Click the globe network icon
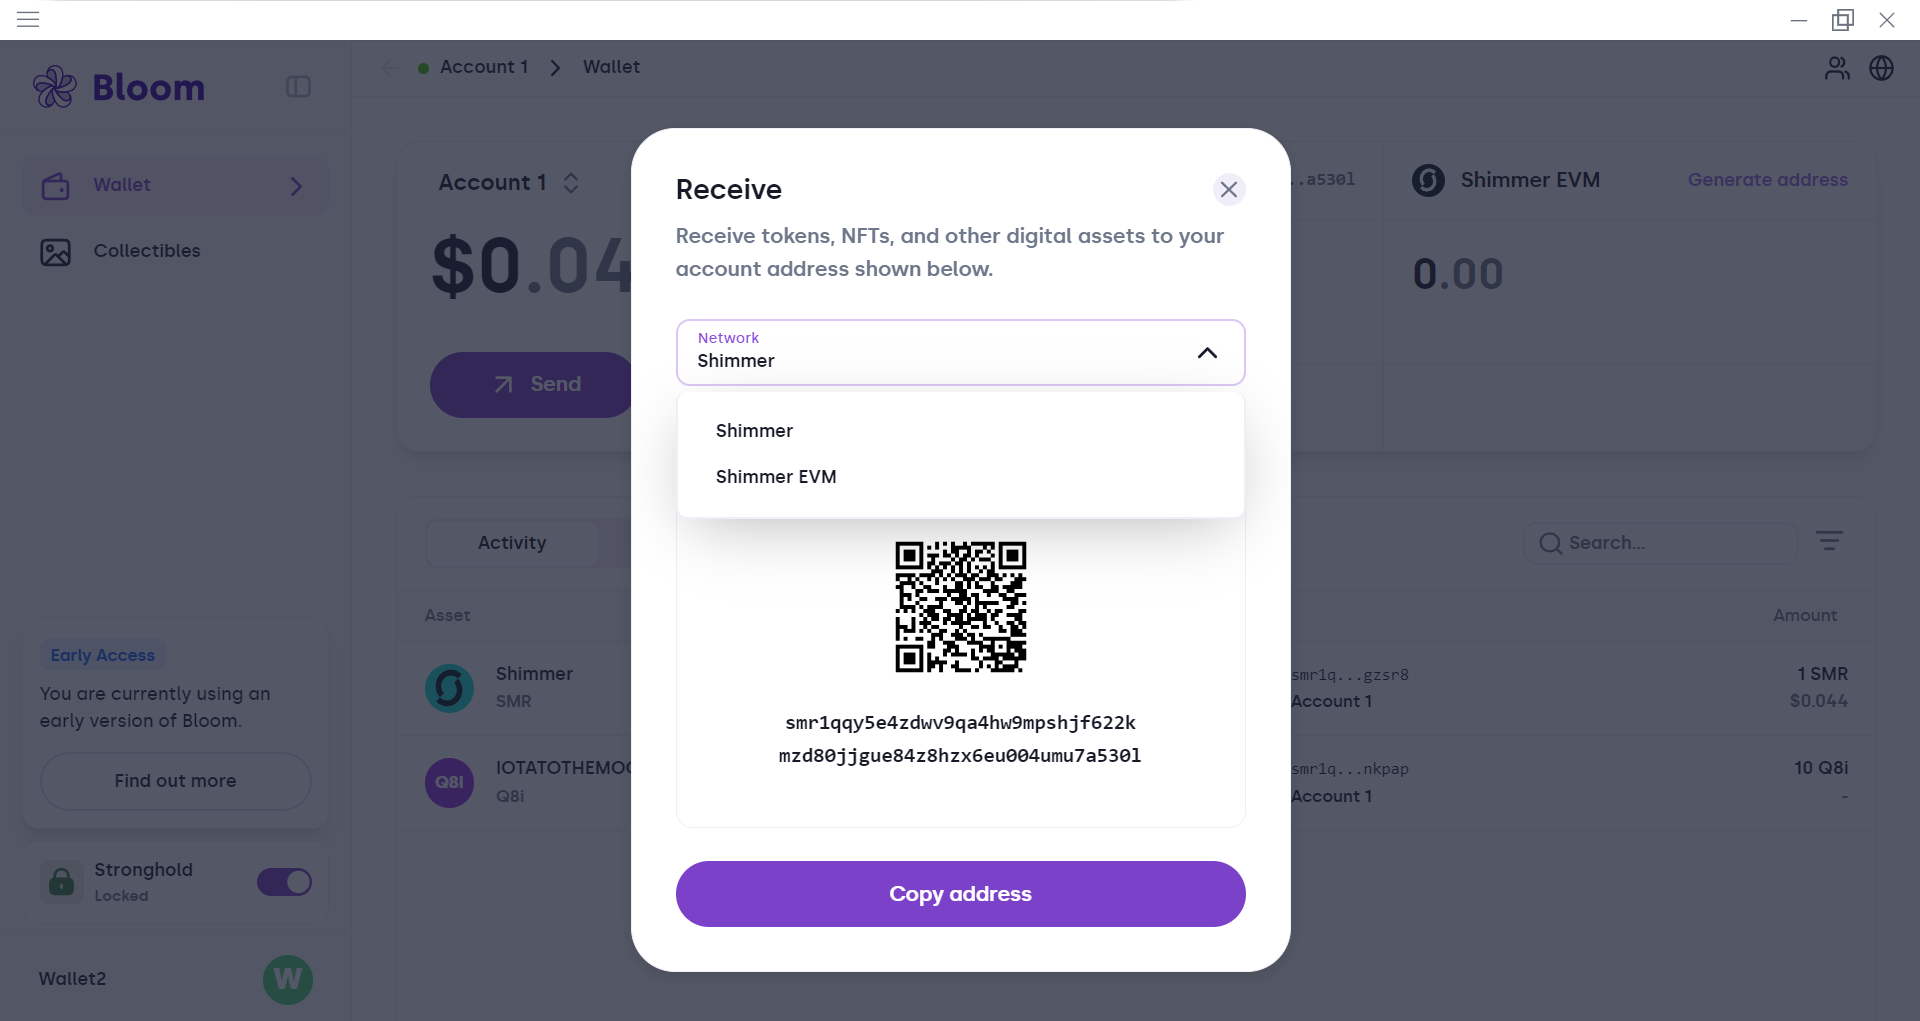 (x=1882, y=68)
